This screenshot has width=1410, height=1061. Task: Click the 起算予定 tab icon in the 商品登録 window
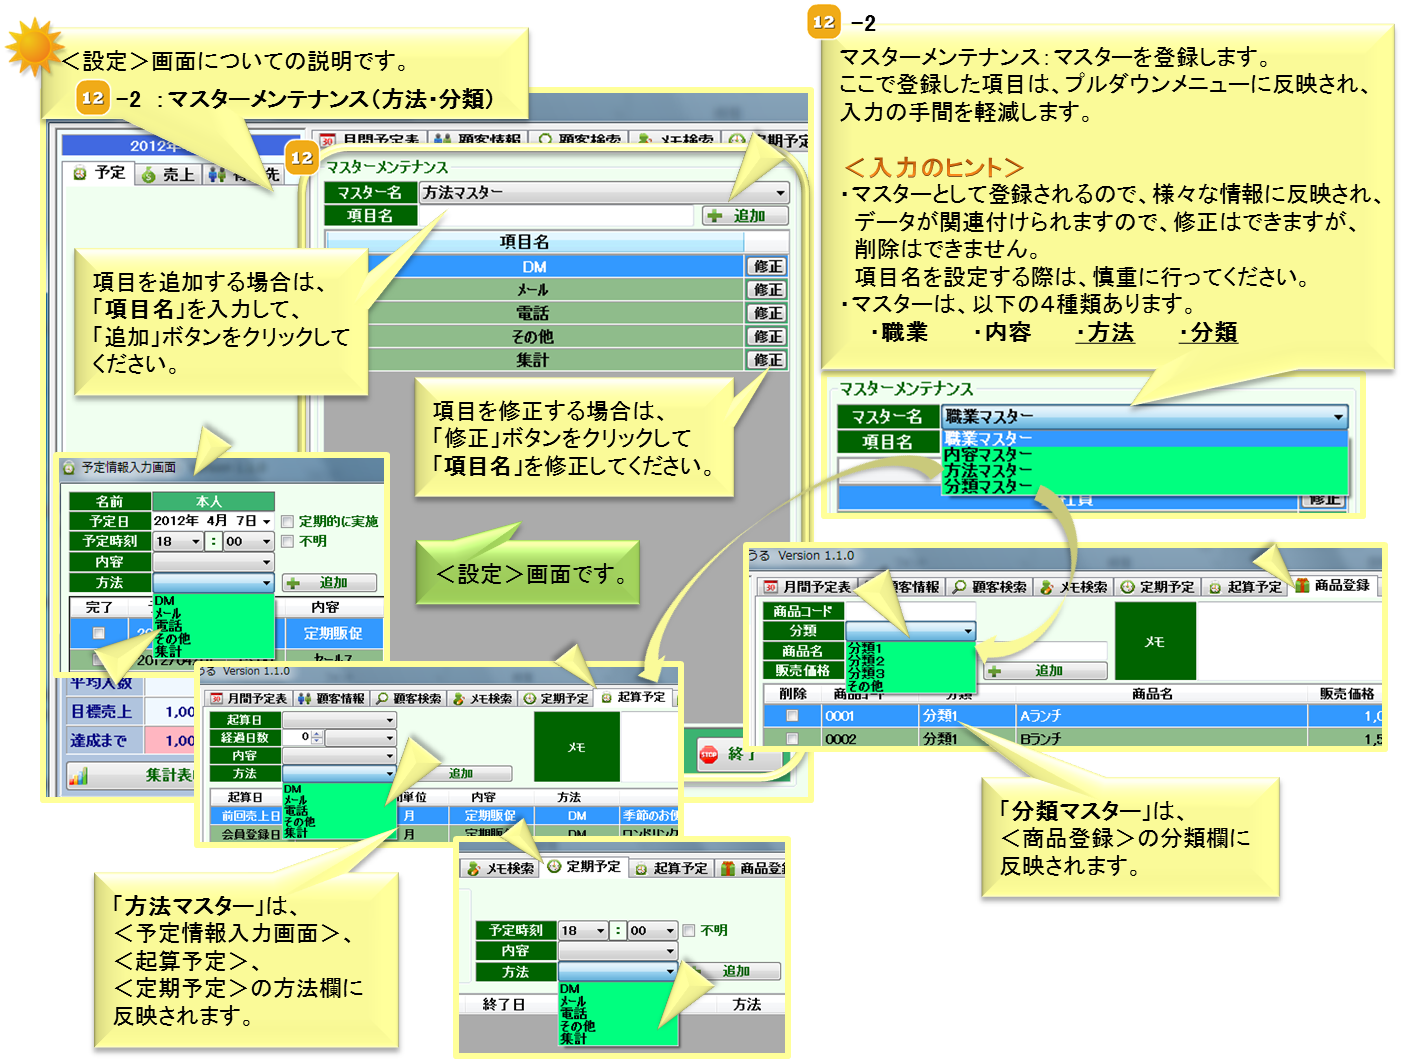1215,587
